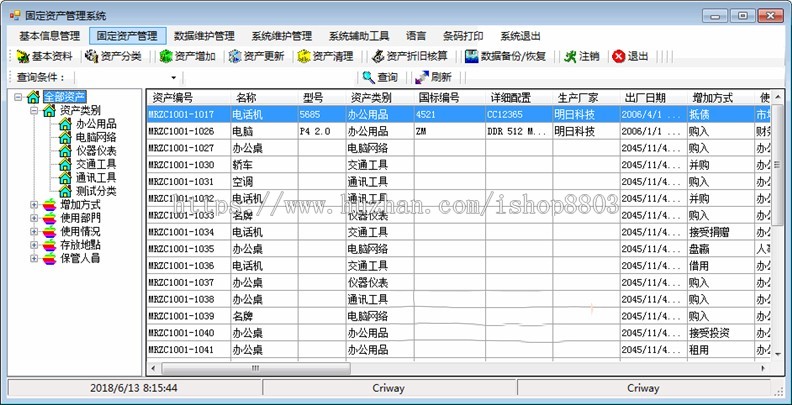Viewport: 792px width, 405px height.
Task: Click the 资产增加 toolbar icon
Action: tap(166, 57)
